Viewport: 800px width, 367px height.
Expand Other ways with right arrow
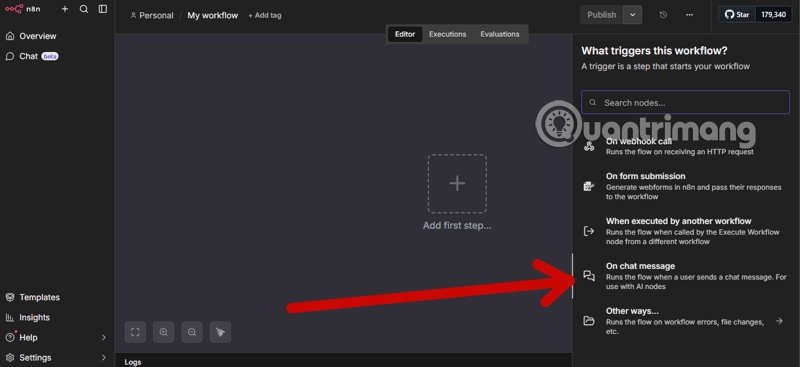tap(779, 321)
